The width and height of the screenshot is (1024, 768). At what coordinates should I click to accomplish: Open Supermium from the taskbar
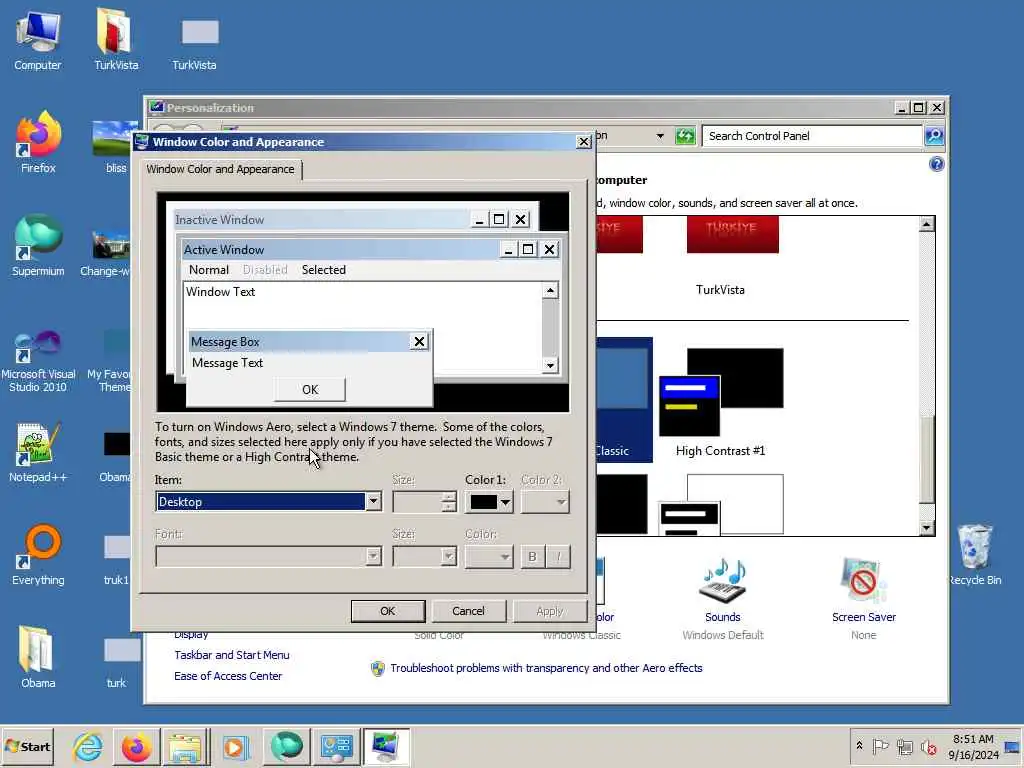(286, 746)
